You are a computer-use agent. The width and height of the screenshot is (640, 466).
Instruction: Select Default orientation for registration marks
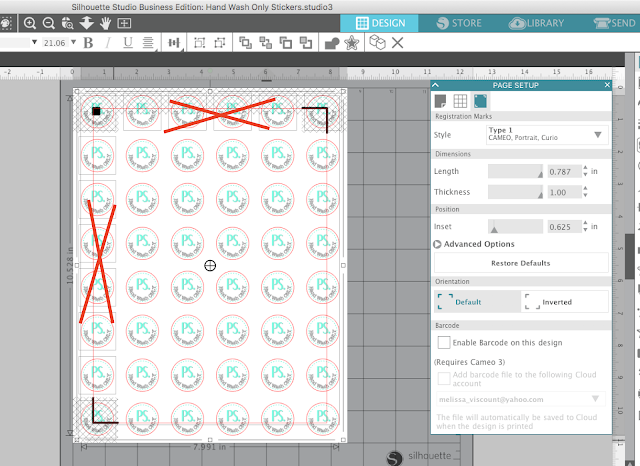pos(478,302)
